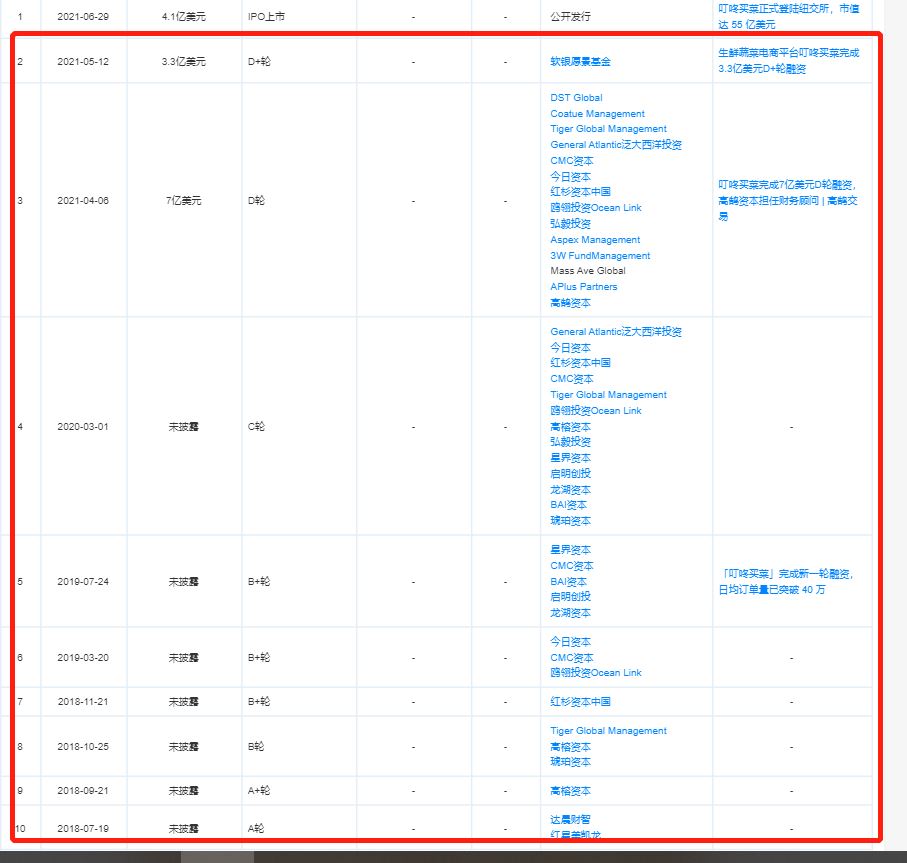Click CMC资本 in the C轮 row
The height and width of the screenshot is (863, 907).
pyautogui.click(x=572, y=379)
